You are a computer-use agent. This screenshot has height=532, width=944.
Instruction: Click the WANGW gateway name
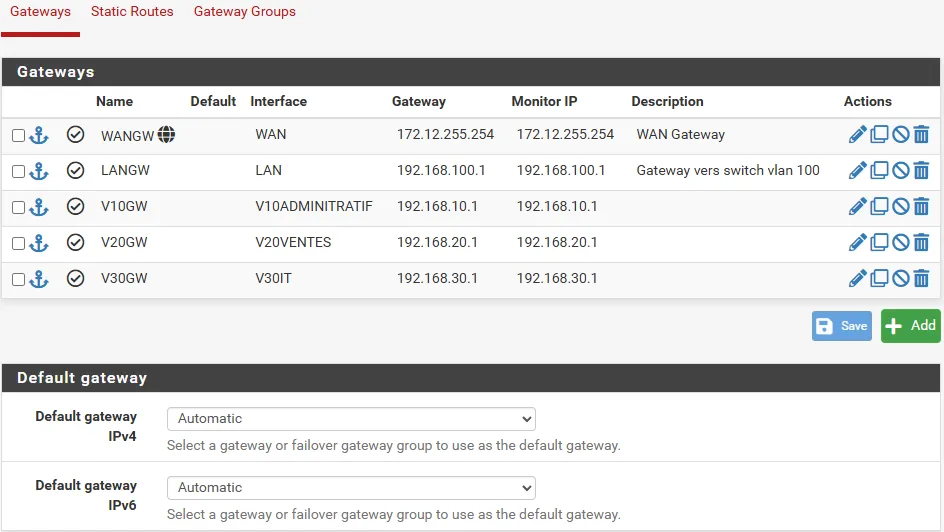[127, 136]
